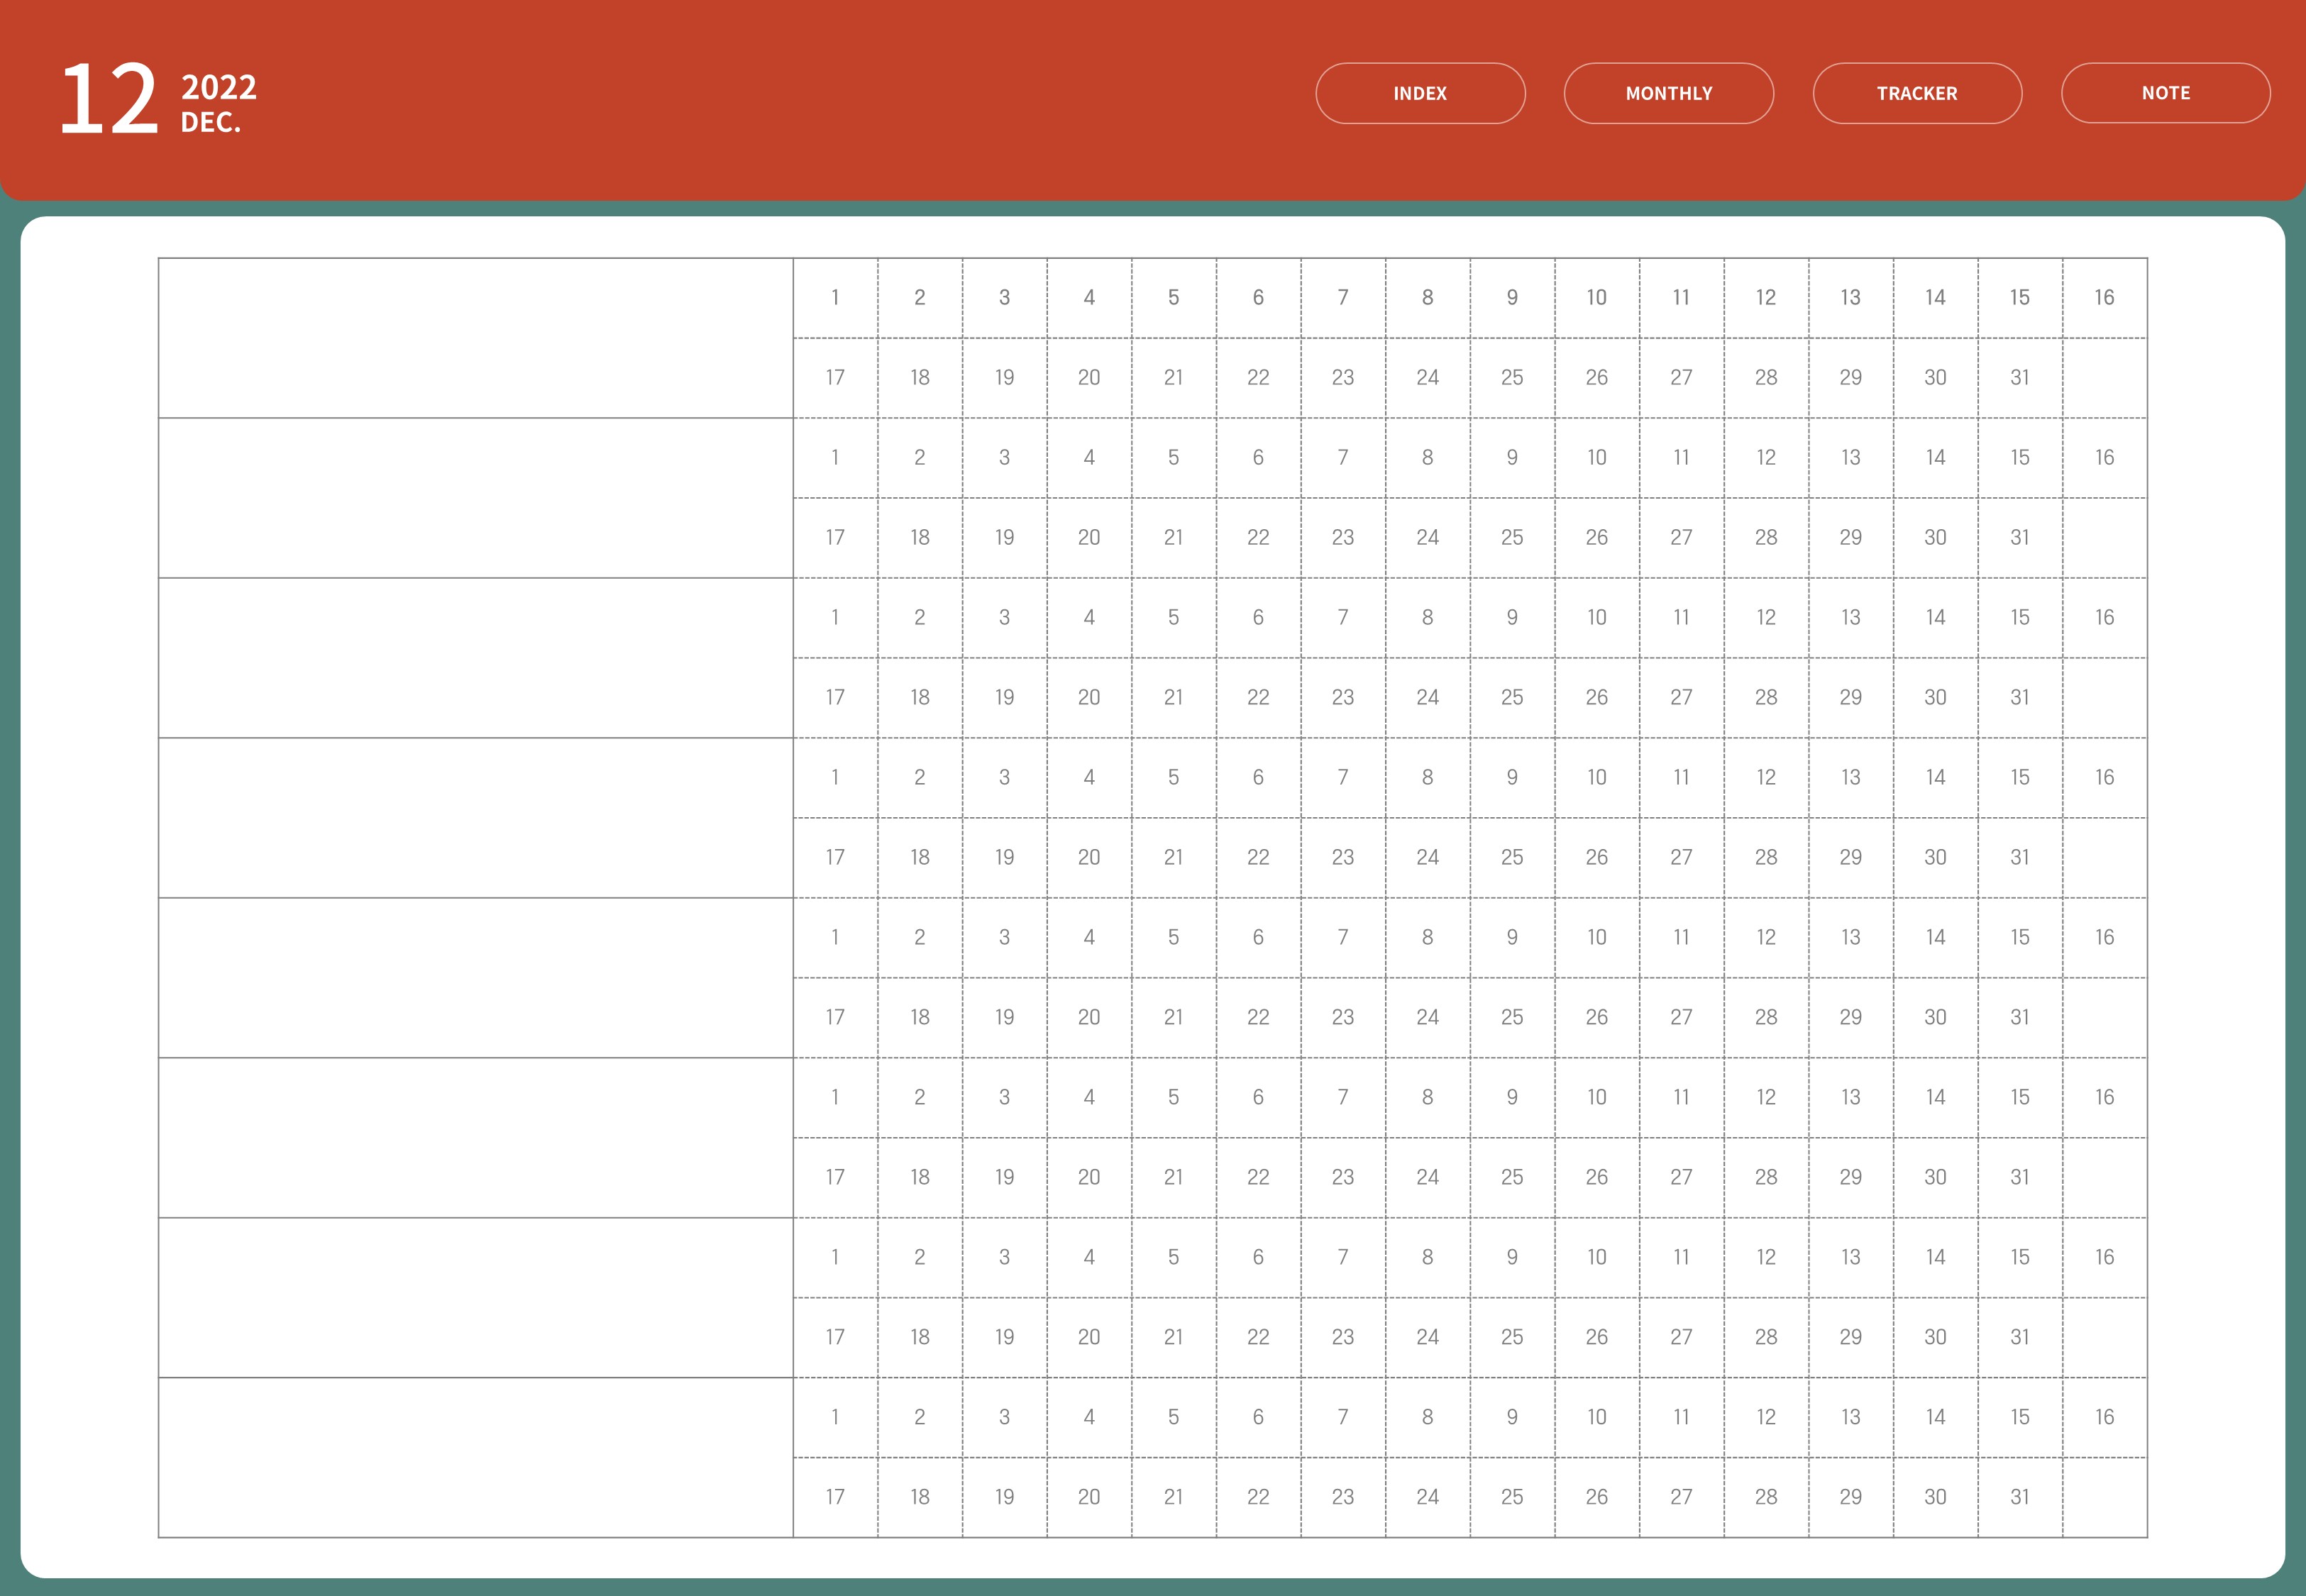This screenshot has height=1596, width=2306.
Task: Mark day 8 in the eighth tracker
Action: pos(1428,1418)
